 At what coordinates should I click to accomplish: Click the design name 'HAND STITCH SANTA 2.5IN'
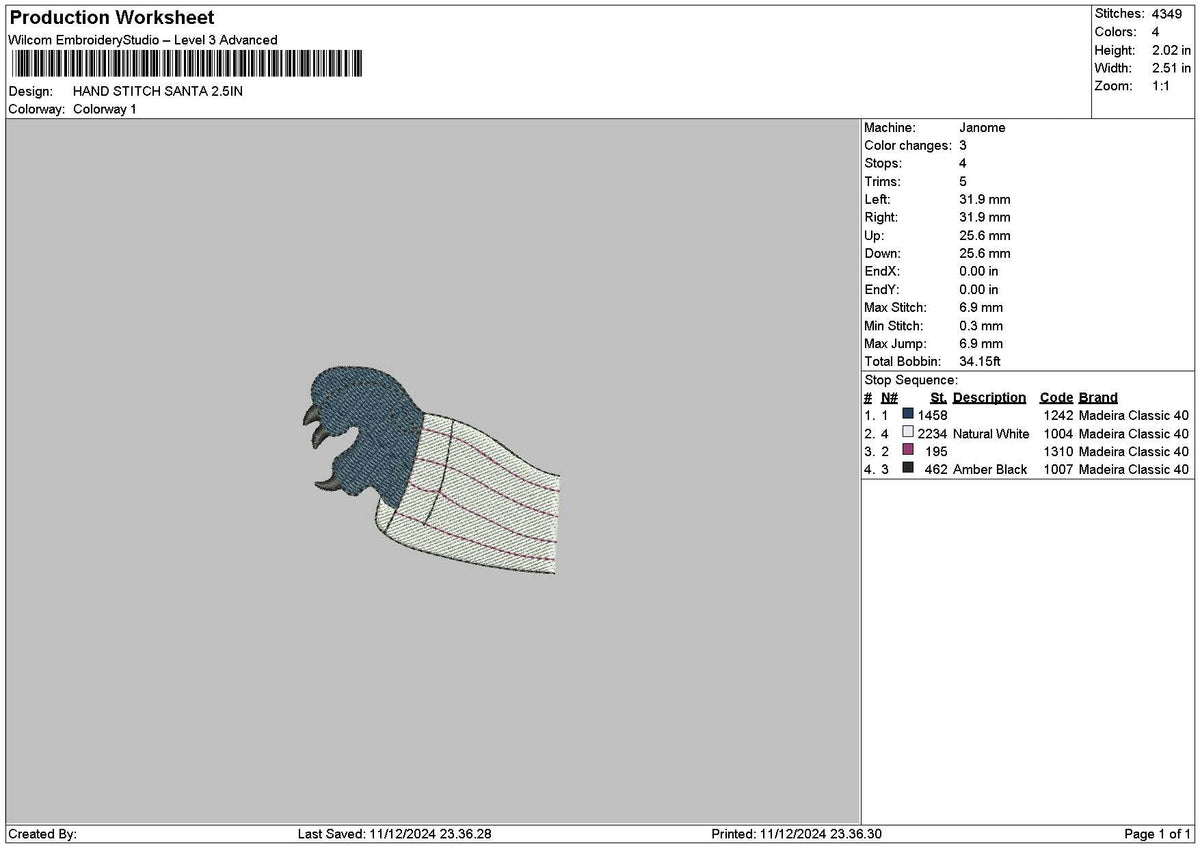point(158,91)
